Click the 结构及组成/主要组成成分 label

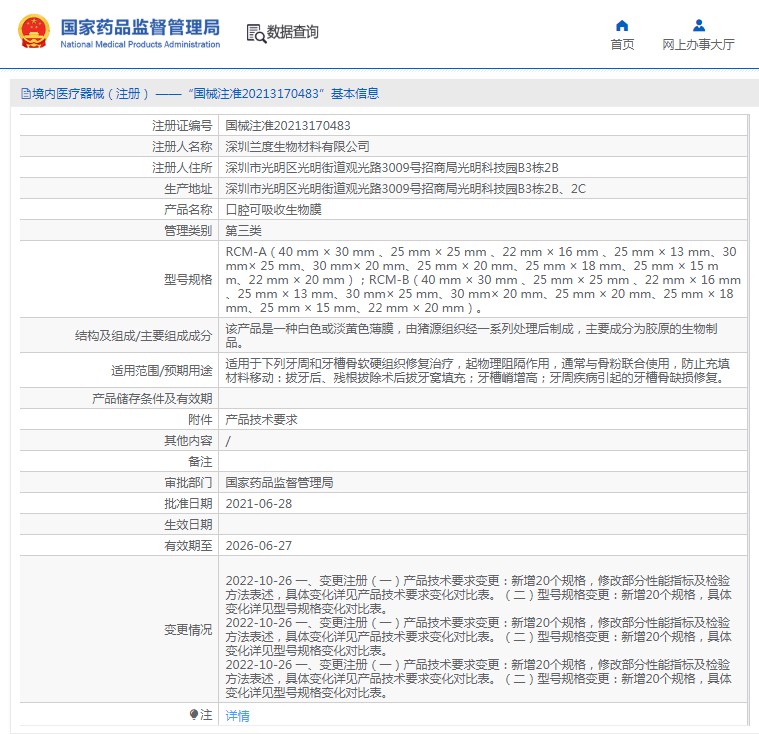coord(144,336)
